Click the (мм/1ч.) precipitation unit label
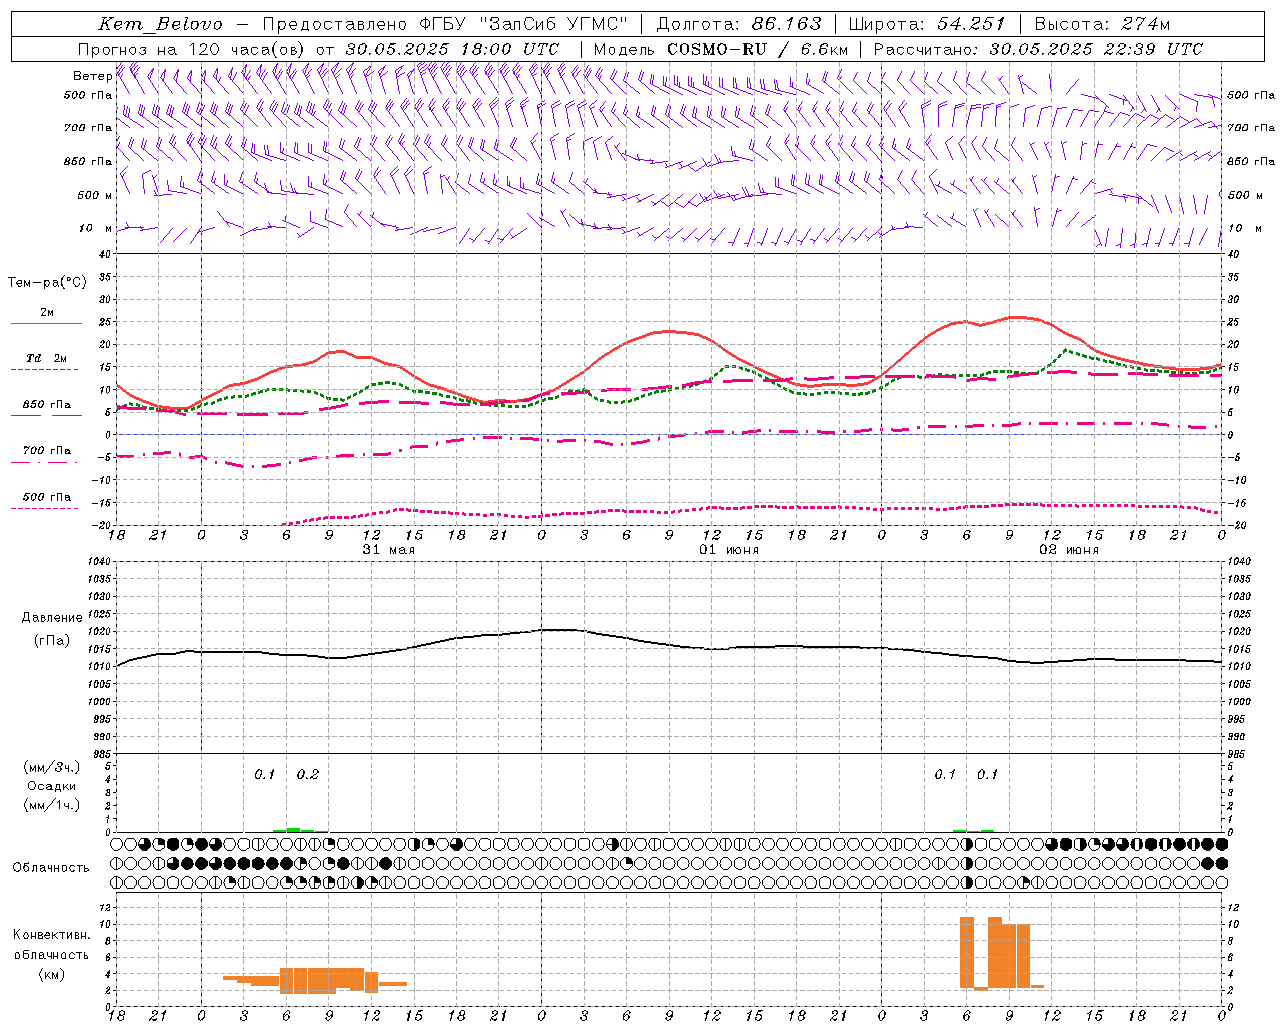The image size is (1280, 1024). 52,805
